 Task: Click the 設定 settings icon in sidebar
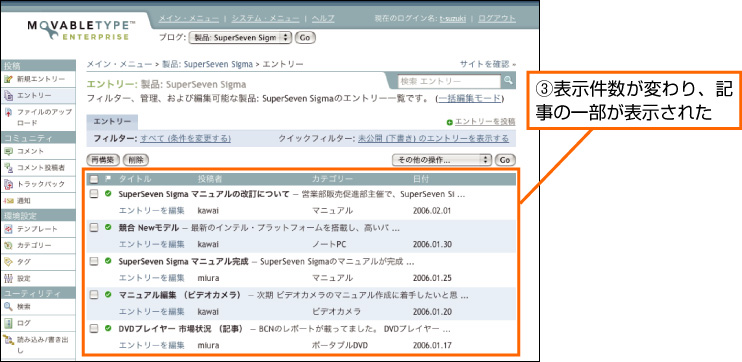pyautogui.click(x=8, y=278)
